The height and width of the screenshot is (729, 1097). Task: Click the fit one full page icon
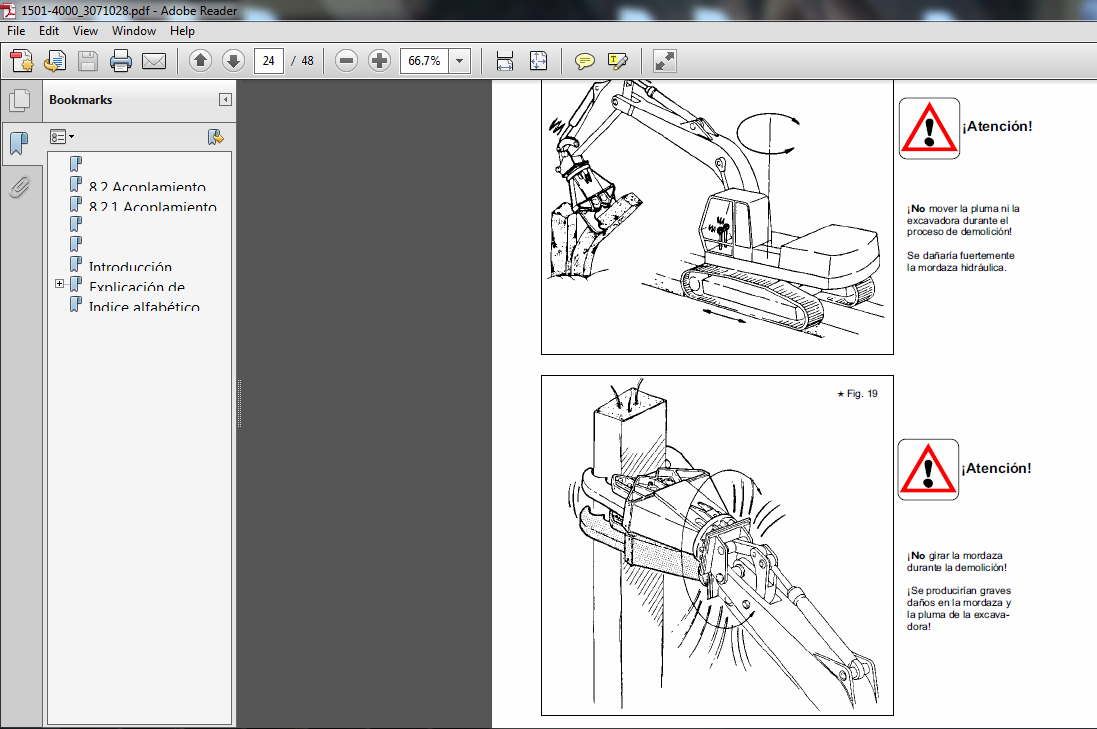[x=538, y=61]
